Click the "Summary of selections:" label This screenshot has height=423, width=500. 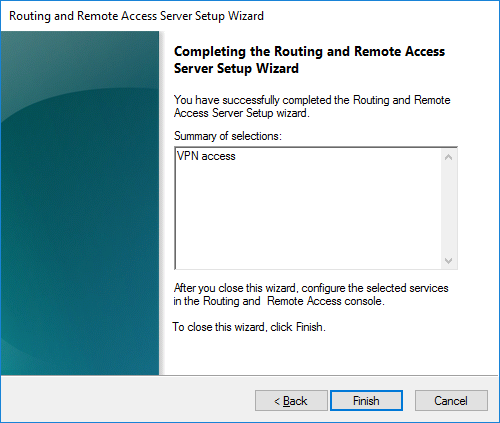point(228,136)
